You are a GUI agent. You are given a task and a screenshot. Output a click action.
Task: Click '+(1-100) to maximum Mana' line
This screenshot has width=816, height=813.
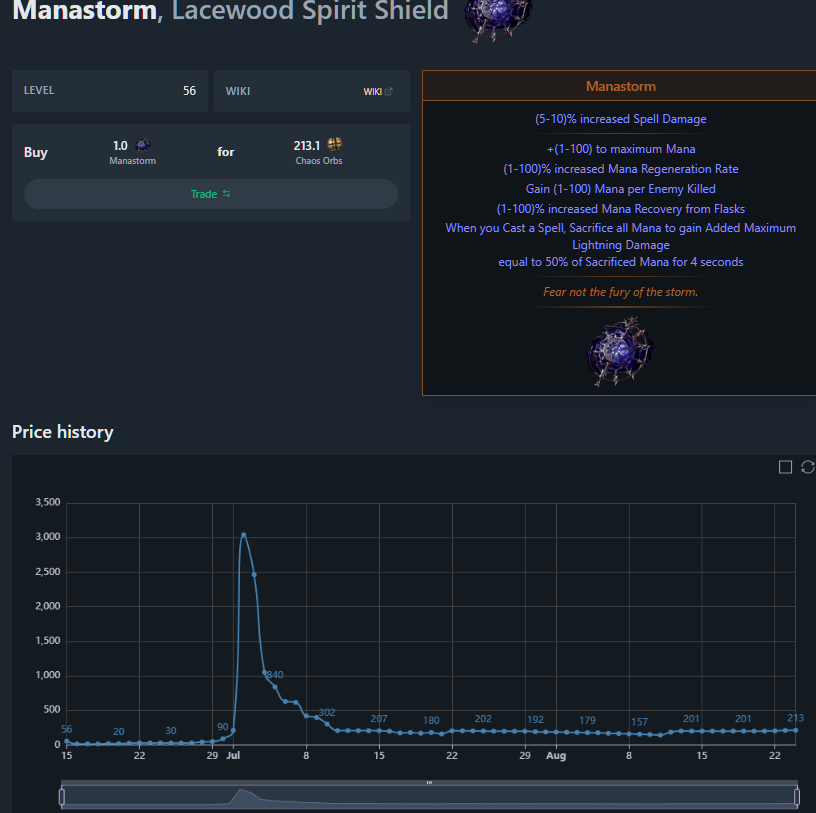pos(620,149)
